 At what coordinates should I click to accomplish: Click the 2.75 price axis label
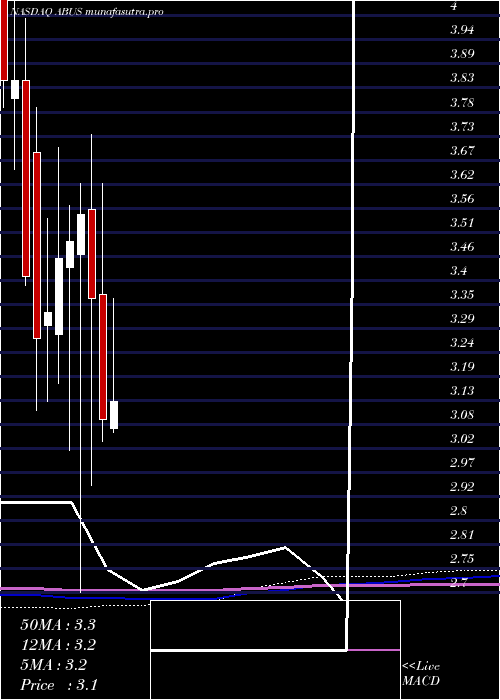[x=462, y=559]
